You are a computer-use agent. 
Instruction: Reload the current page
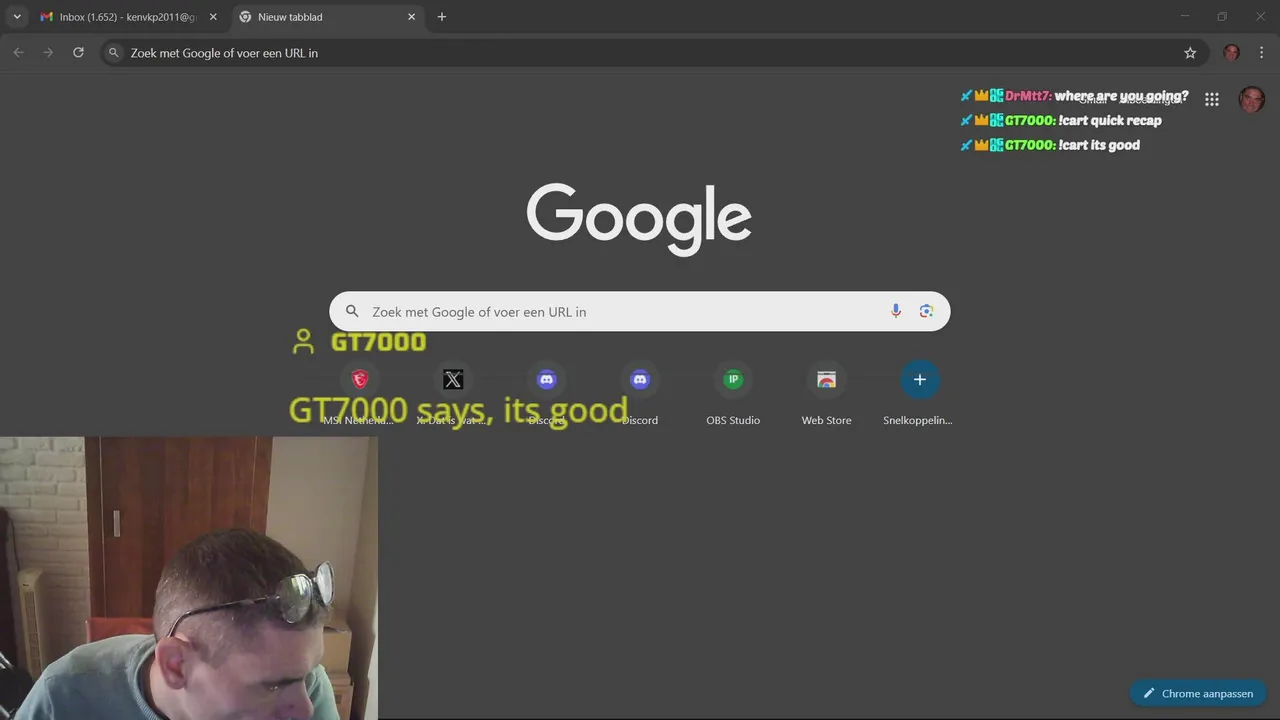[78, 53]
